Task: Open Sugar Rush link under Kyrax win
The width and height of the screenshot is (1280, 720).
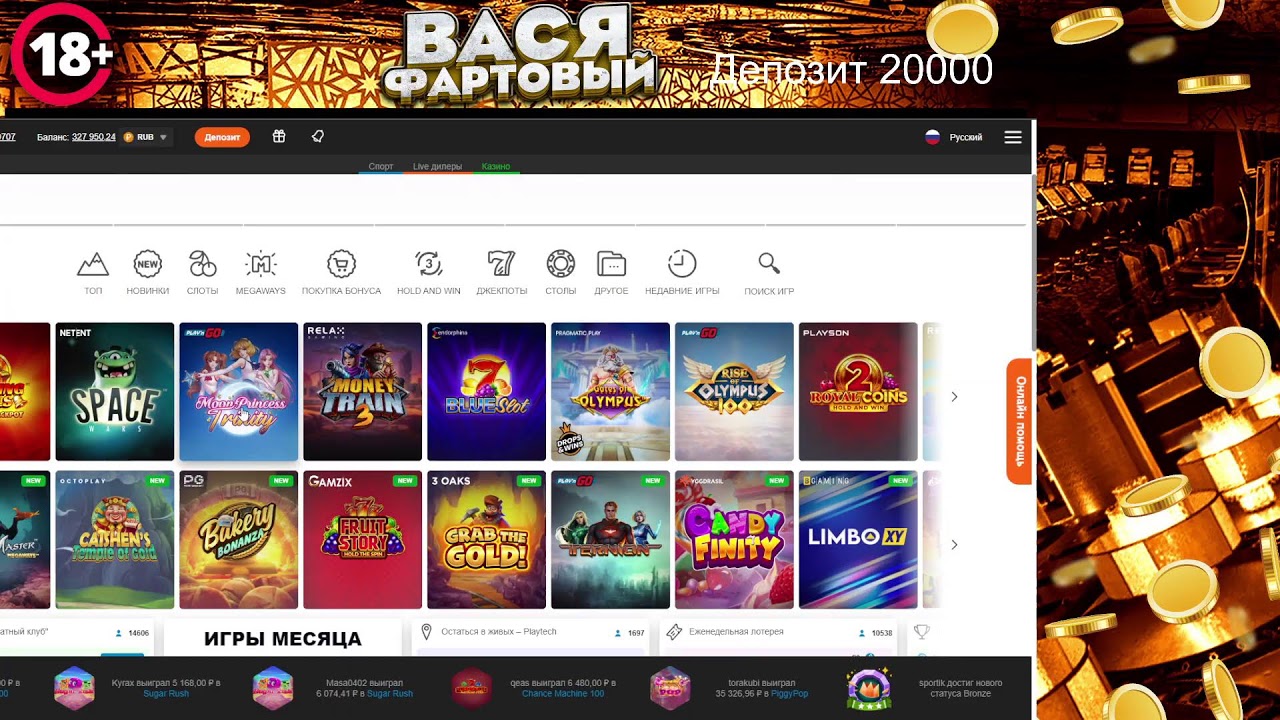Action: click(x=166, y=693)
